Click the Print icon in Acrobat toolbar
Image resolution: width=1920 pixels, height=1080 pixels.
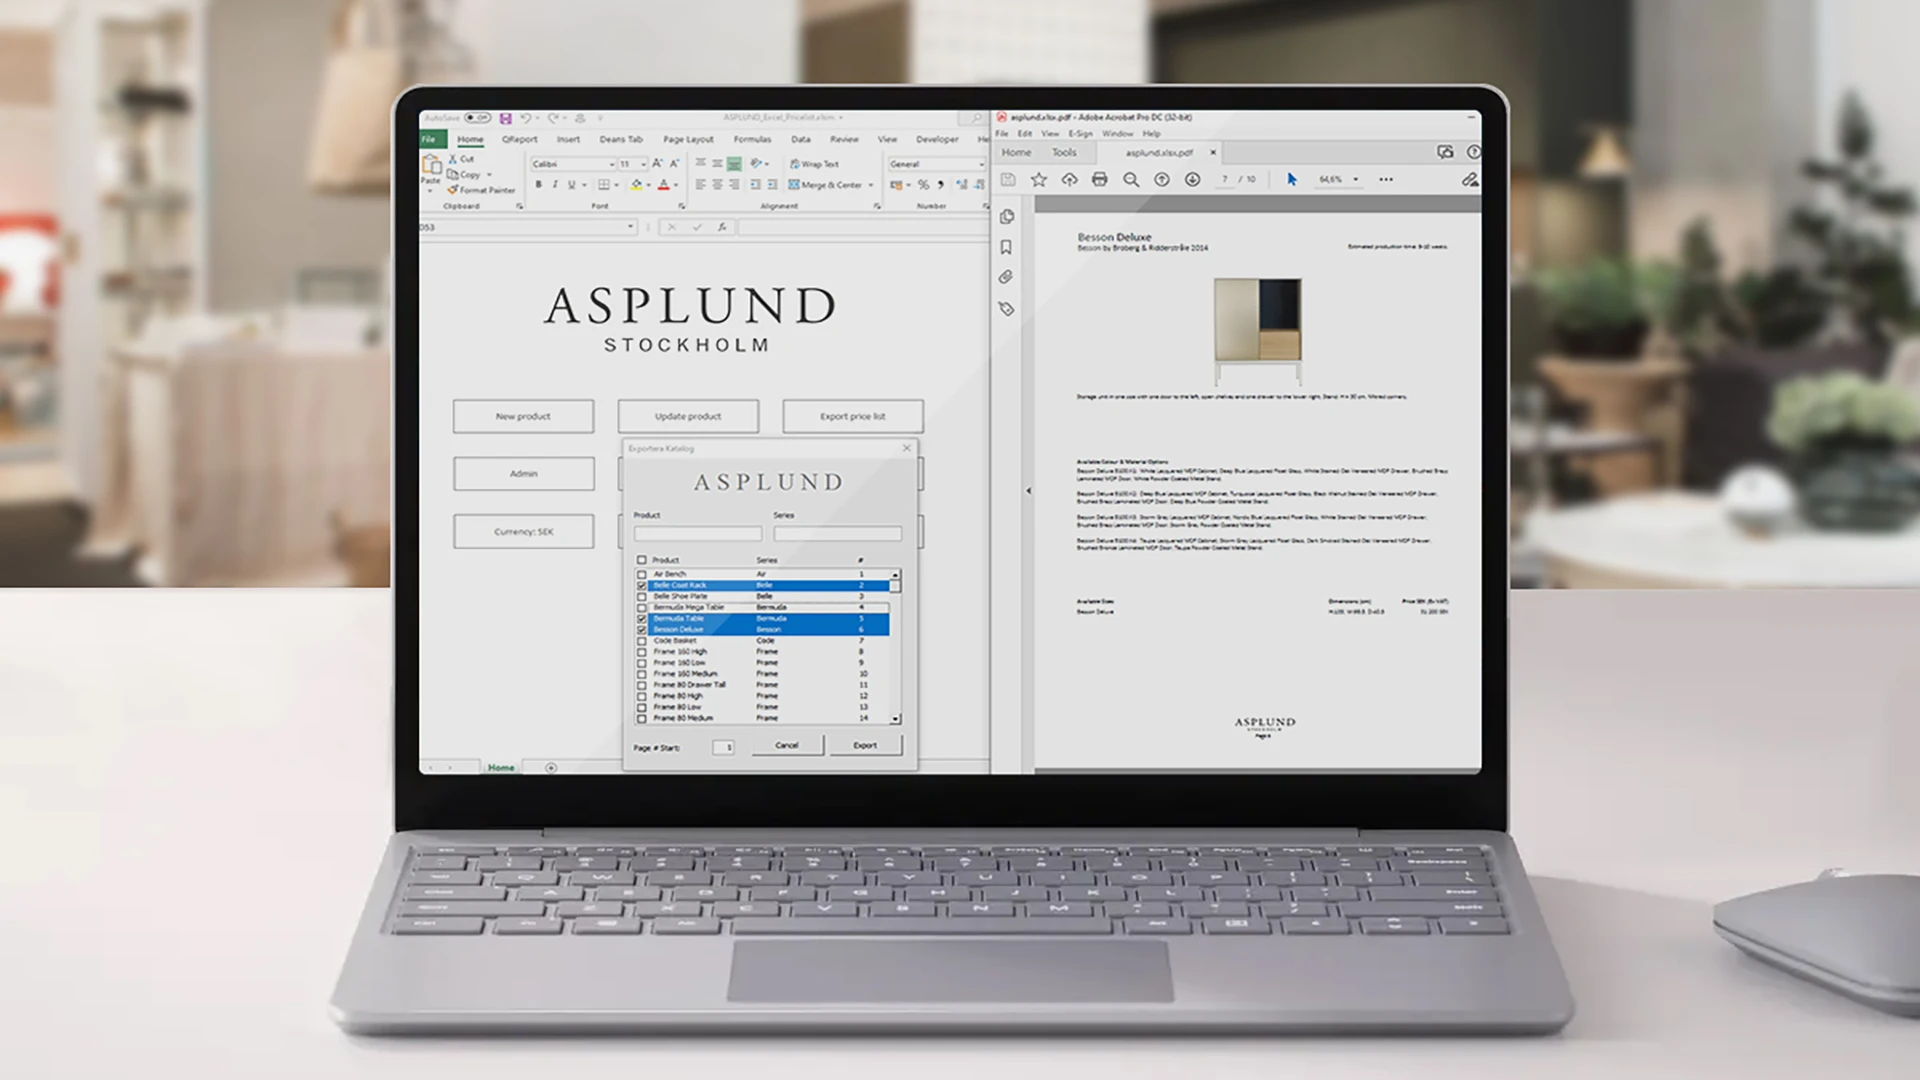coord(1100,180)
